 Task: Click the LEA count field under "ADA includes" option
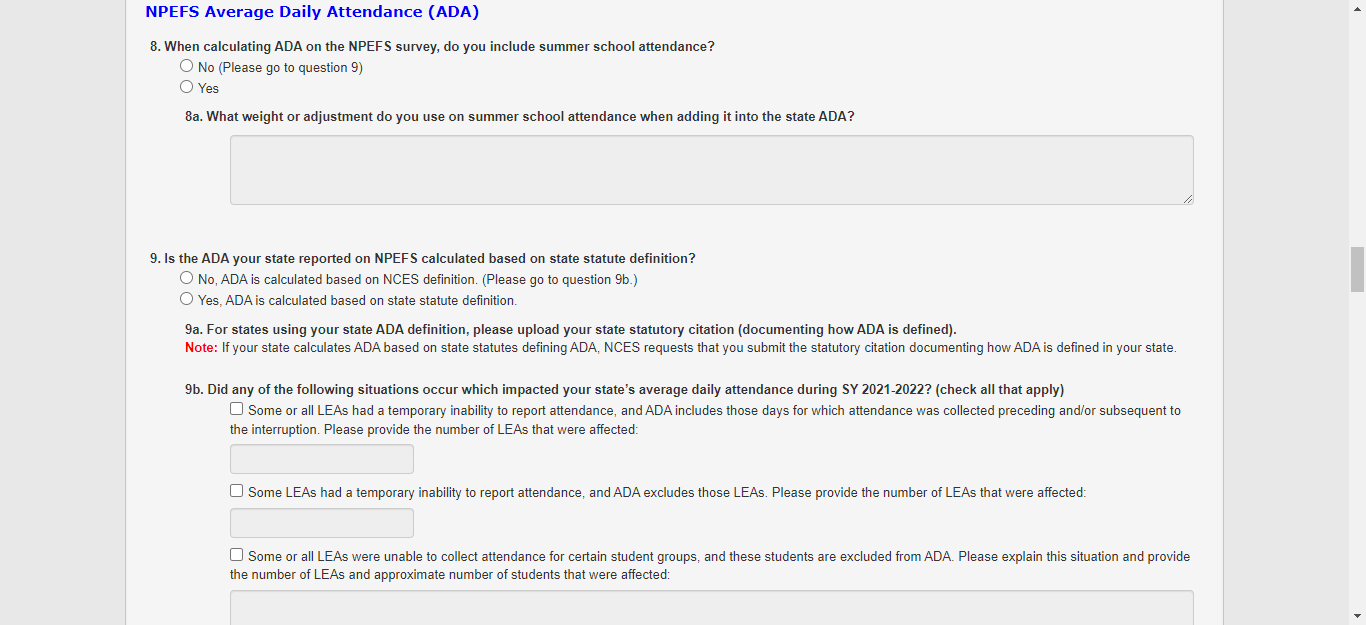point(321,459)
